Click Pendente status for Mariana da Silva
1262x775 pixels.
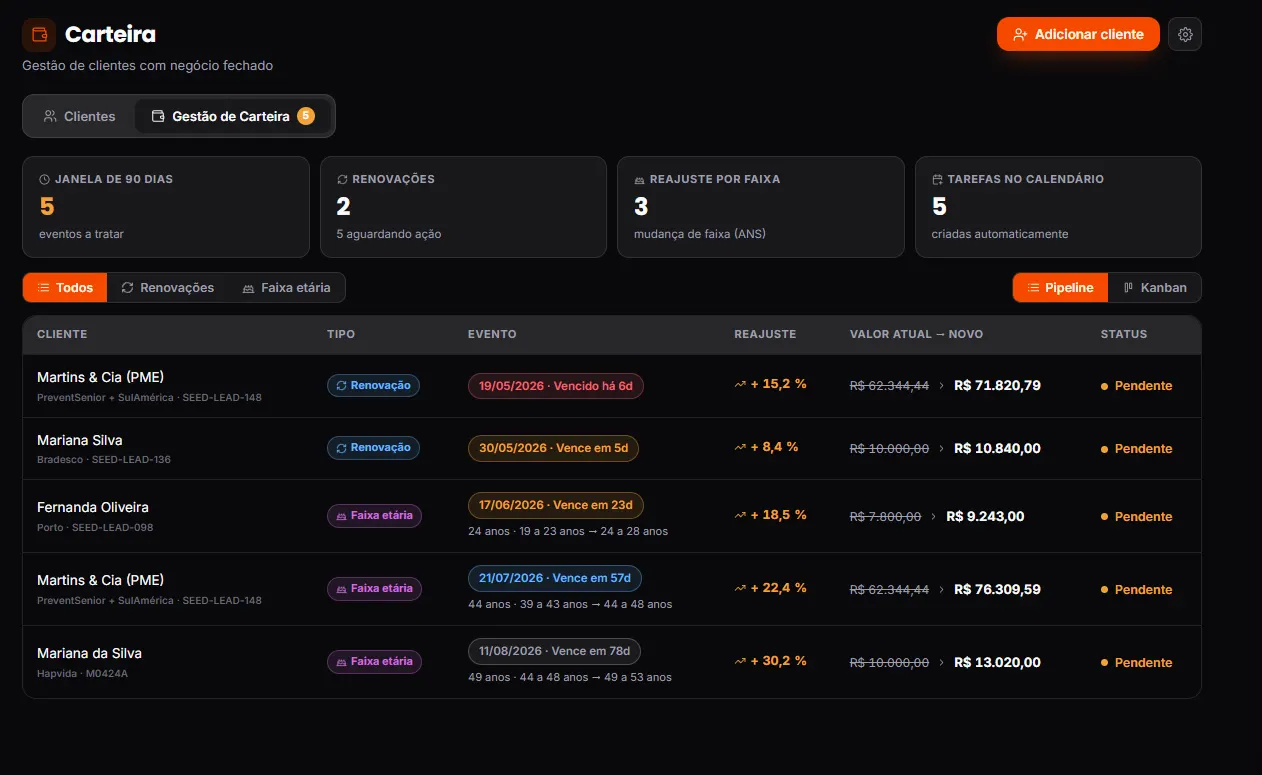pos(1137,663)
